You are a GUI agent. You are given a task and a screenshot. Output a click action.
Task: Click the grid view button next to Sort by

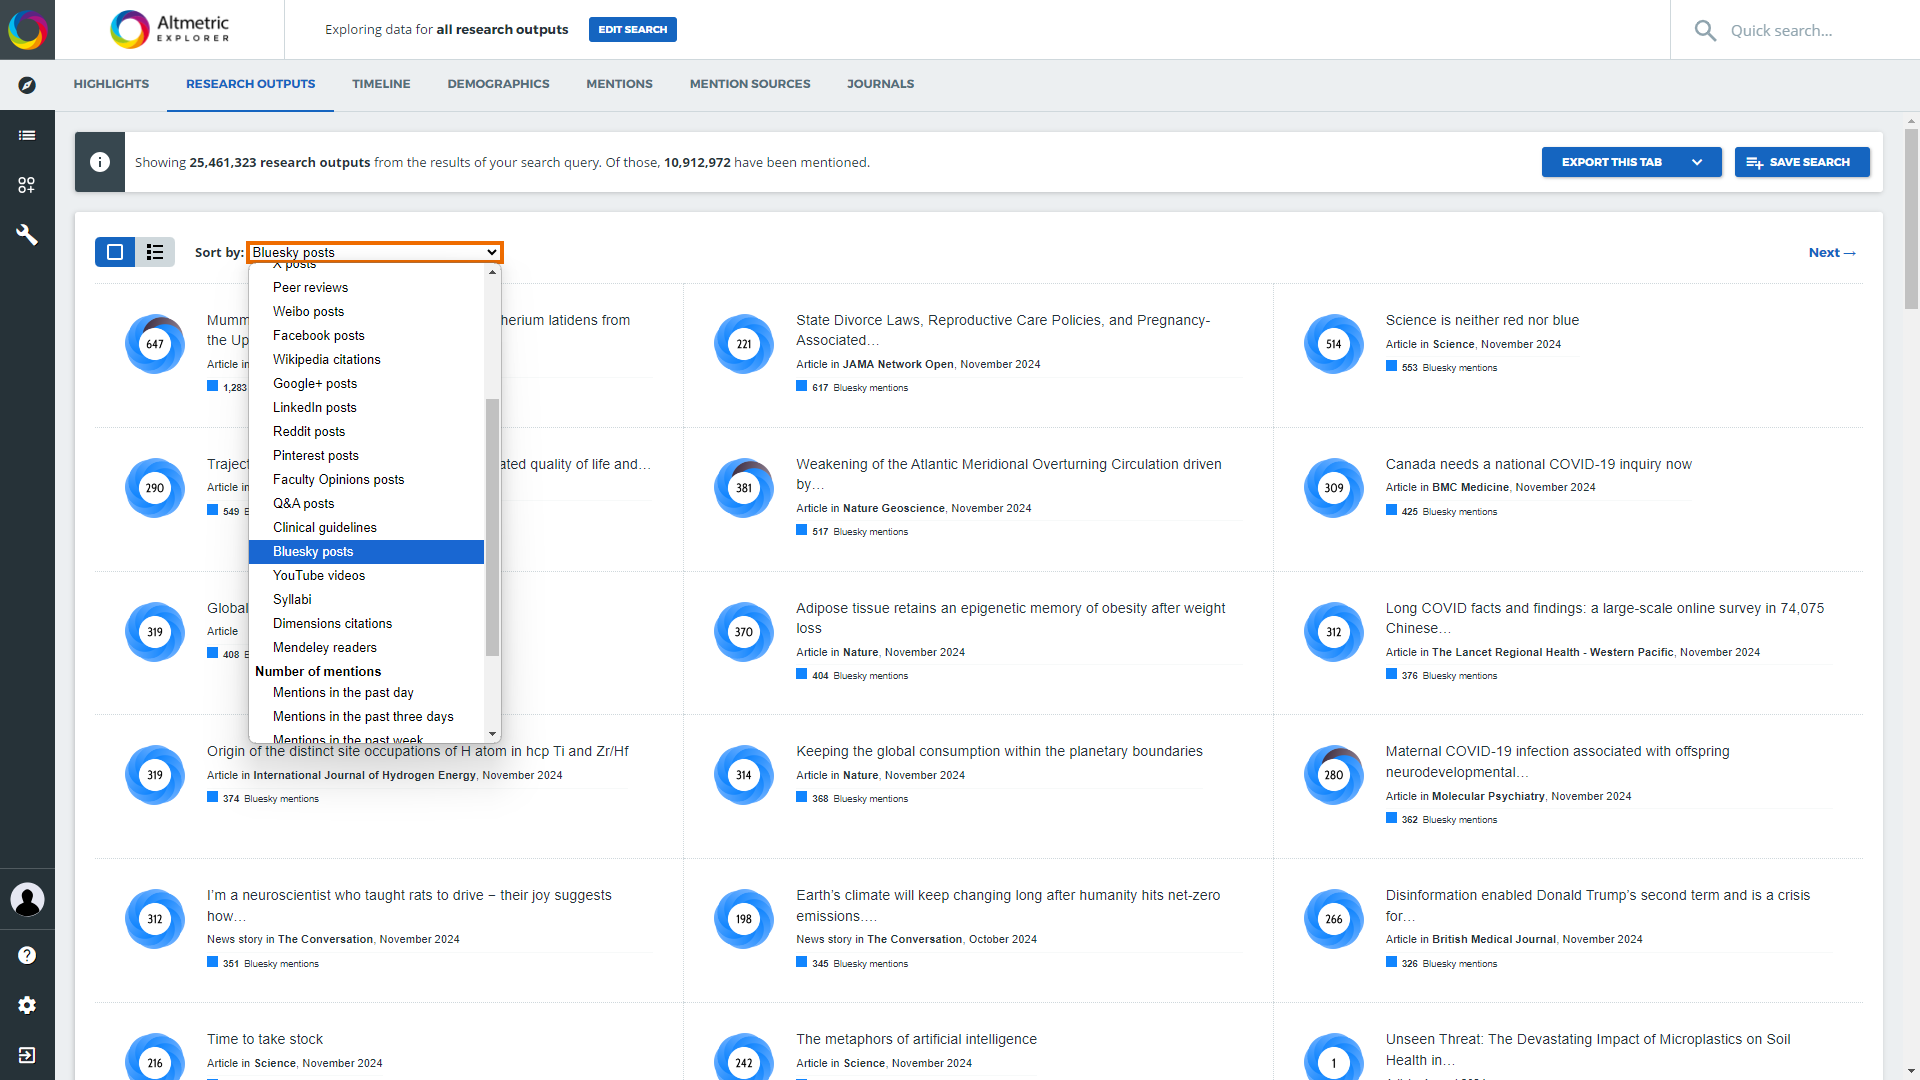[x=114, y=252]
